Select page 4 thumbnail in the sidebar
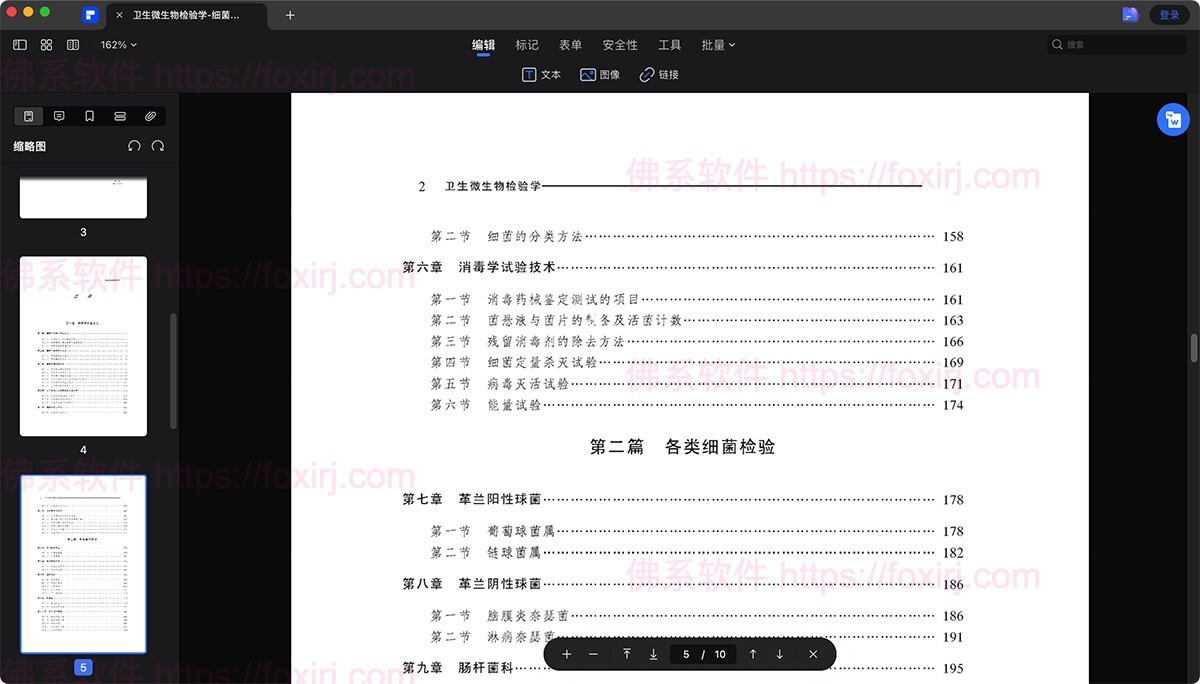This screenshot has width=1200, height=684. click(83, 345)
